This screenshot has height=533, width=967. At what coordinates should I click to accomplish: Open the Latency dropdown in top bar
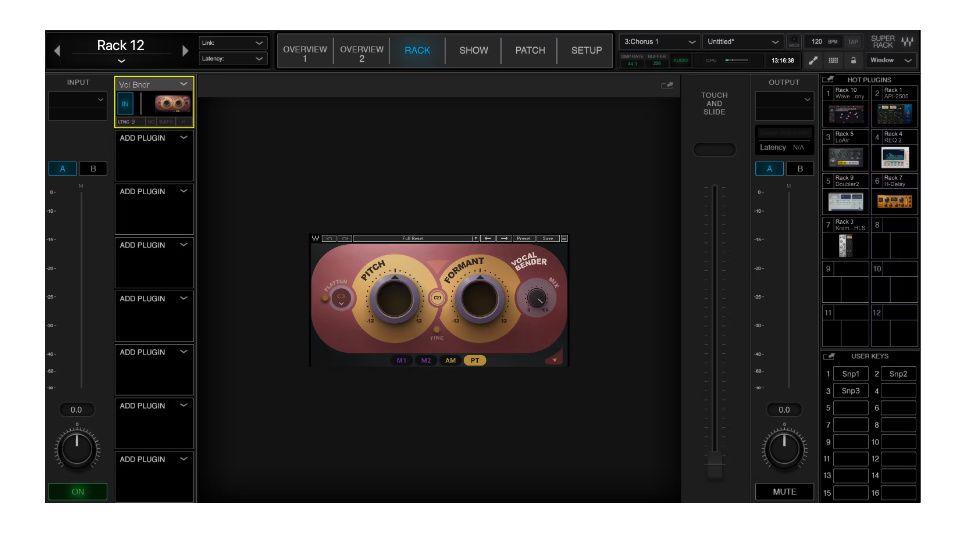[x=232, y=59]
